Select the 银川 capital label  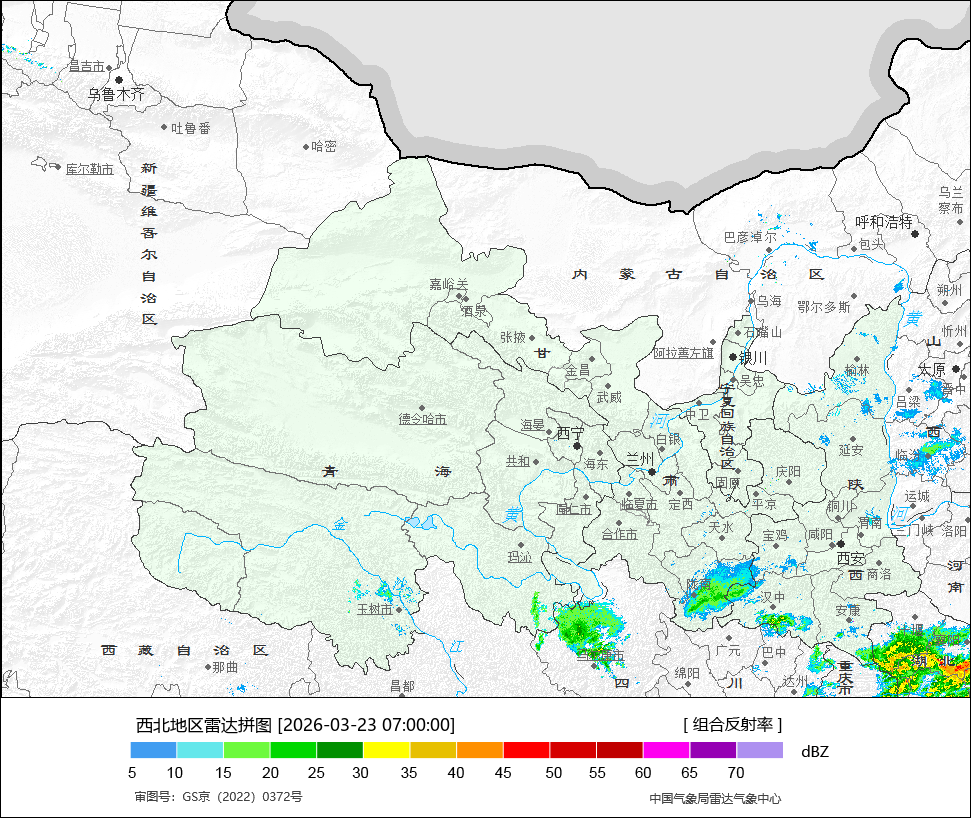coord(753,358)
